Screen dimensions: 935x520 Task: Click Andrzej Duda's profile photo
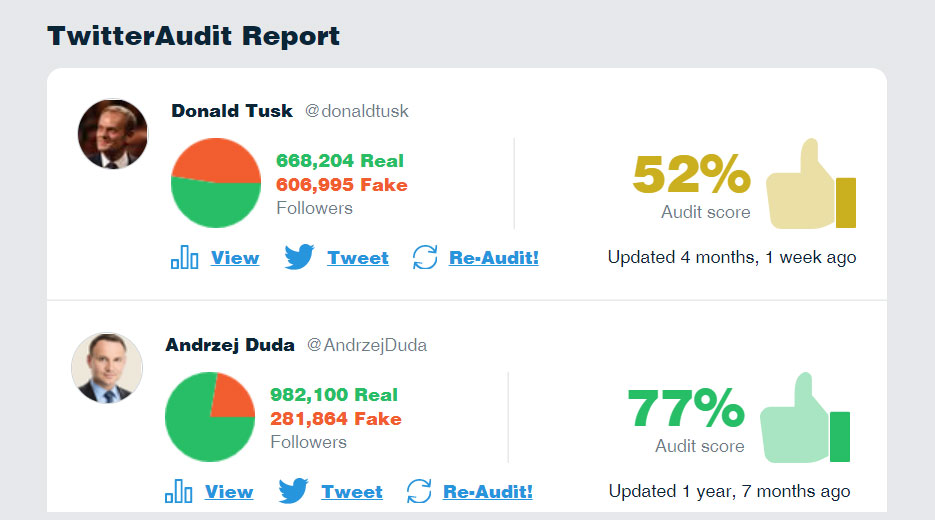[107, 368]
